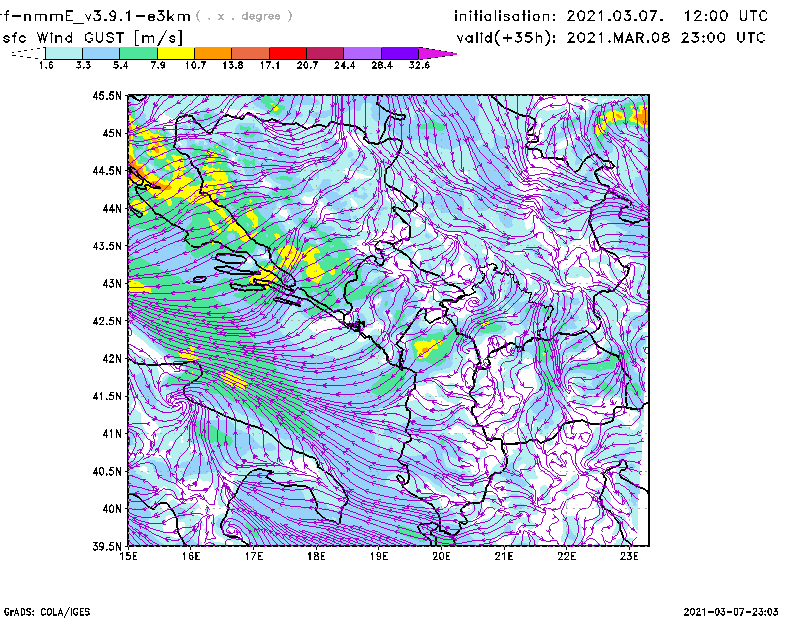Click the light cyan 1.6–3.3 legend swatch

click(64, 53)
